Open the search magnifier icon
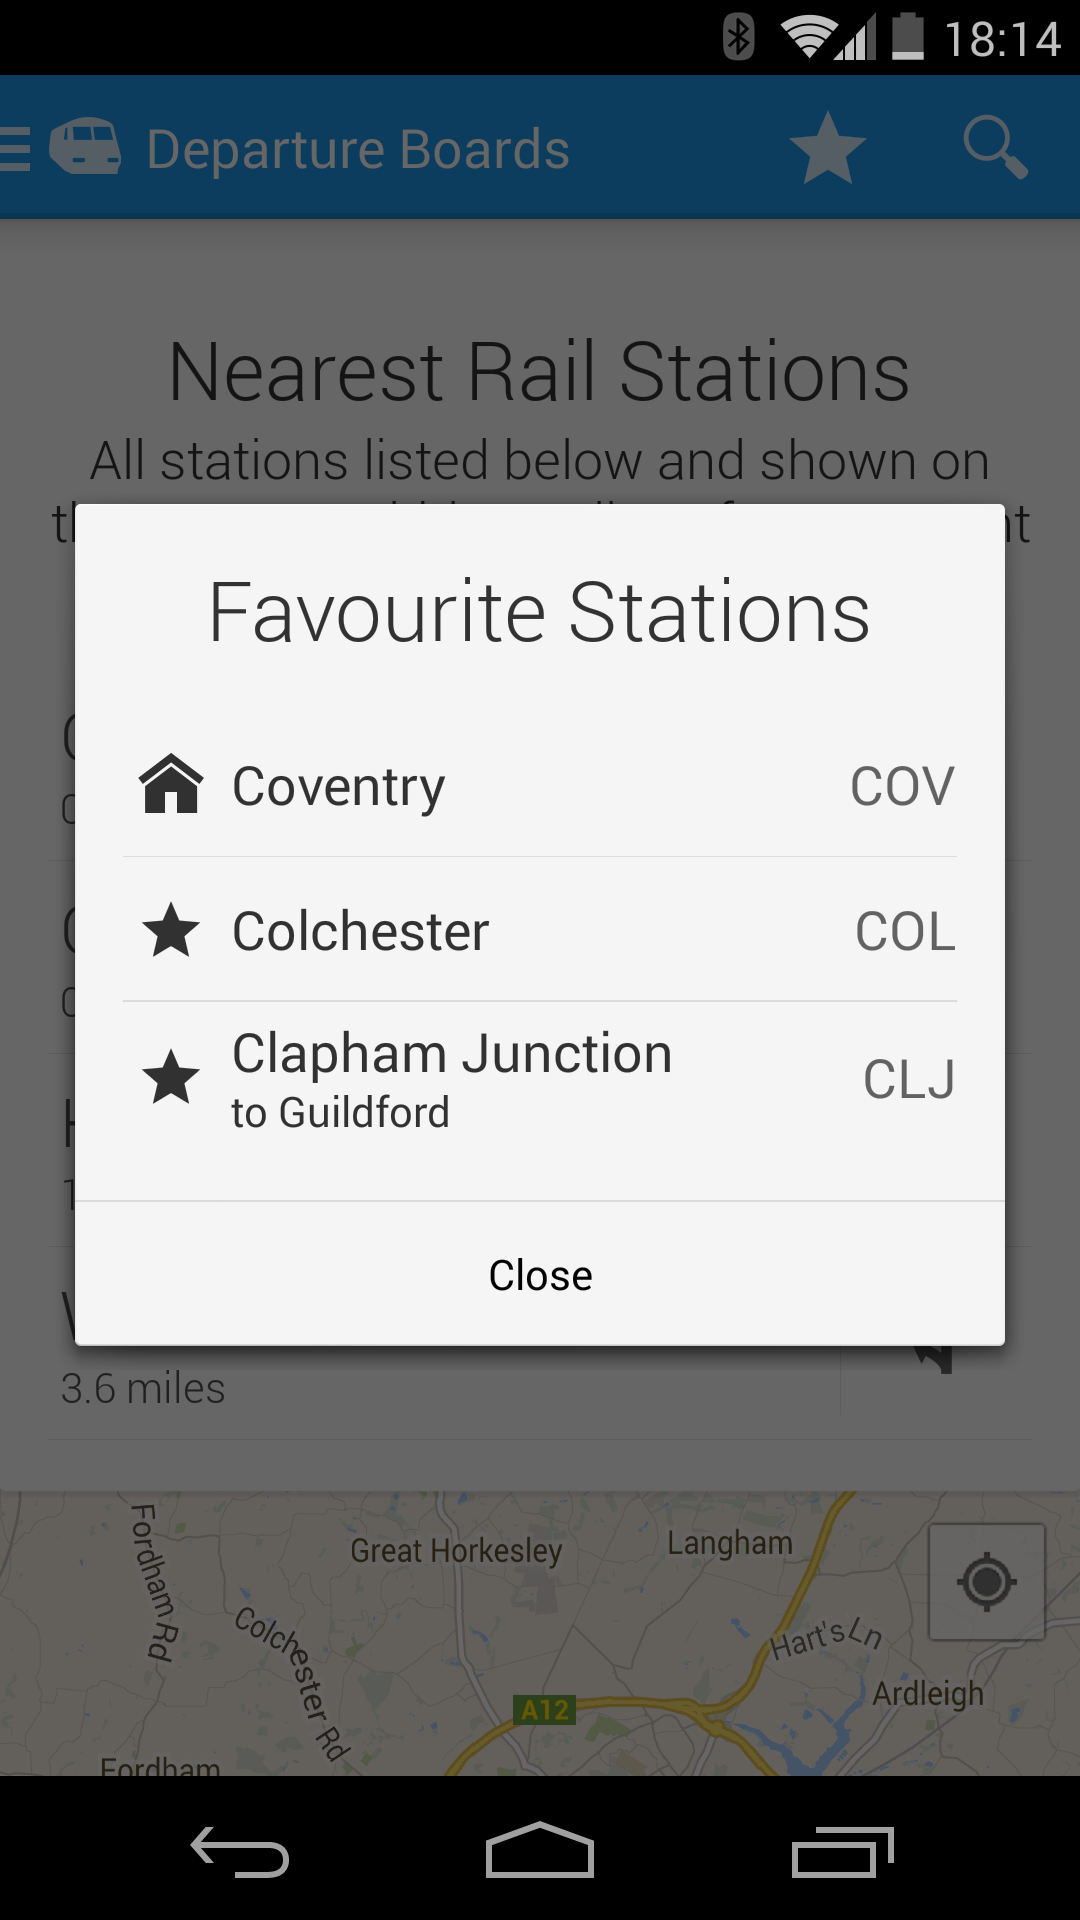Screen dimensions: 1080x1920 995,148
